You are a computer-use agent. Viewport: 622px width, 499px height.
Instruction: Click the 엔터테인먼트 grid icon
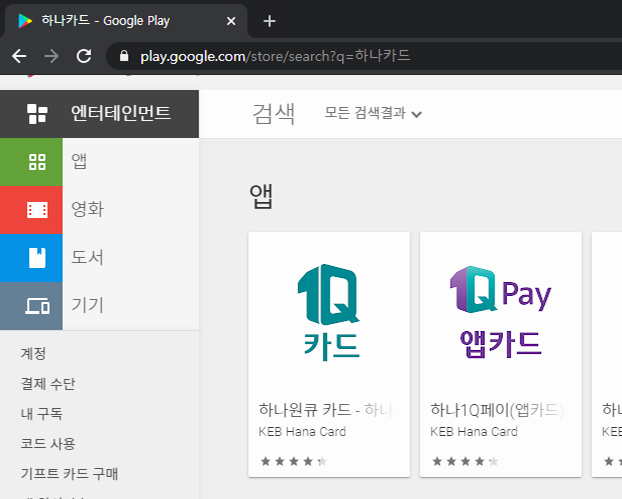pos(37,113)
